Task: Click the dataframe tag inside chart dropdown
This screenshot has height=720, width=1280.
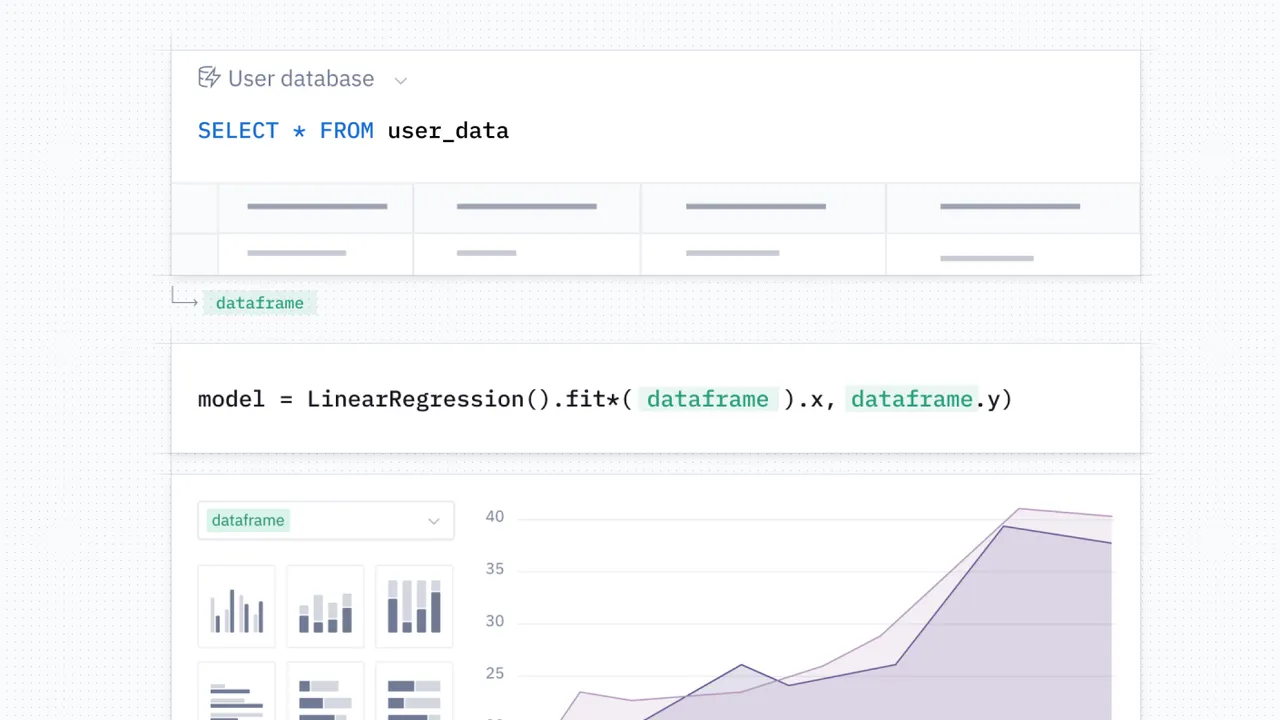Action: [x=248, y=520]
